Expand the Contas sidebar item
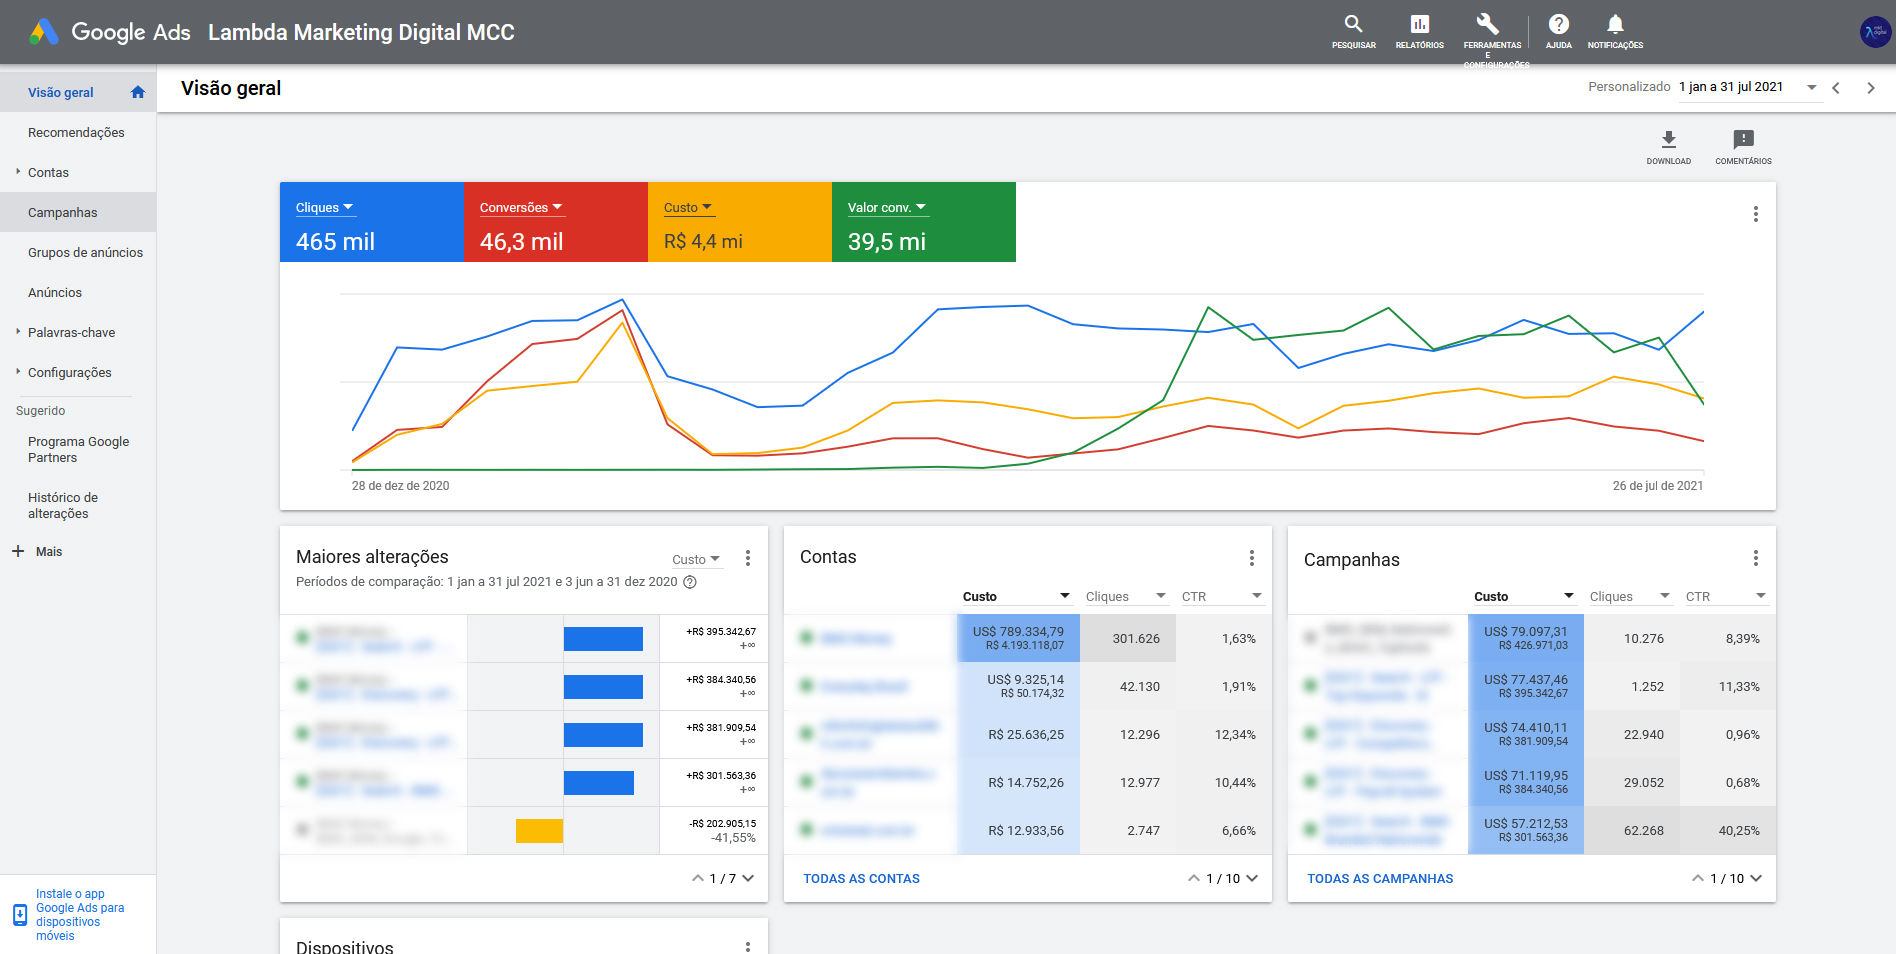The width and height of the screenshot is (1896, 954). click(18, 172)
